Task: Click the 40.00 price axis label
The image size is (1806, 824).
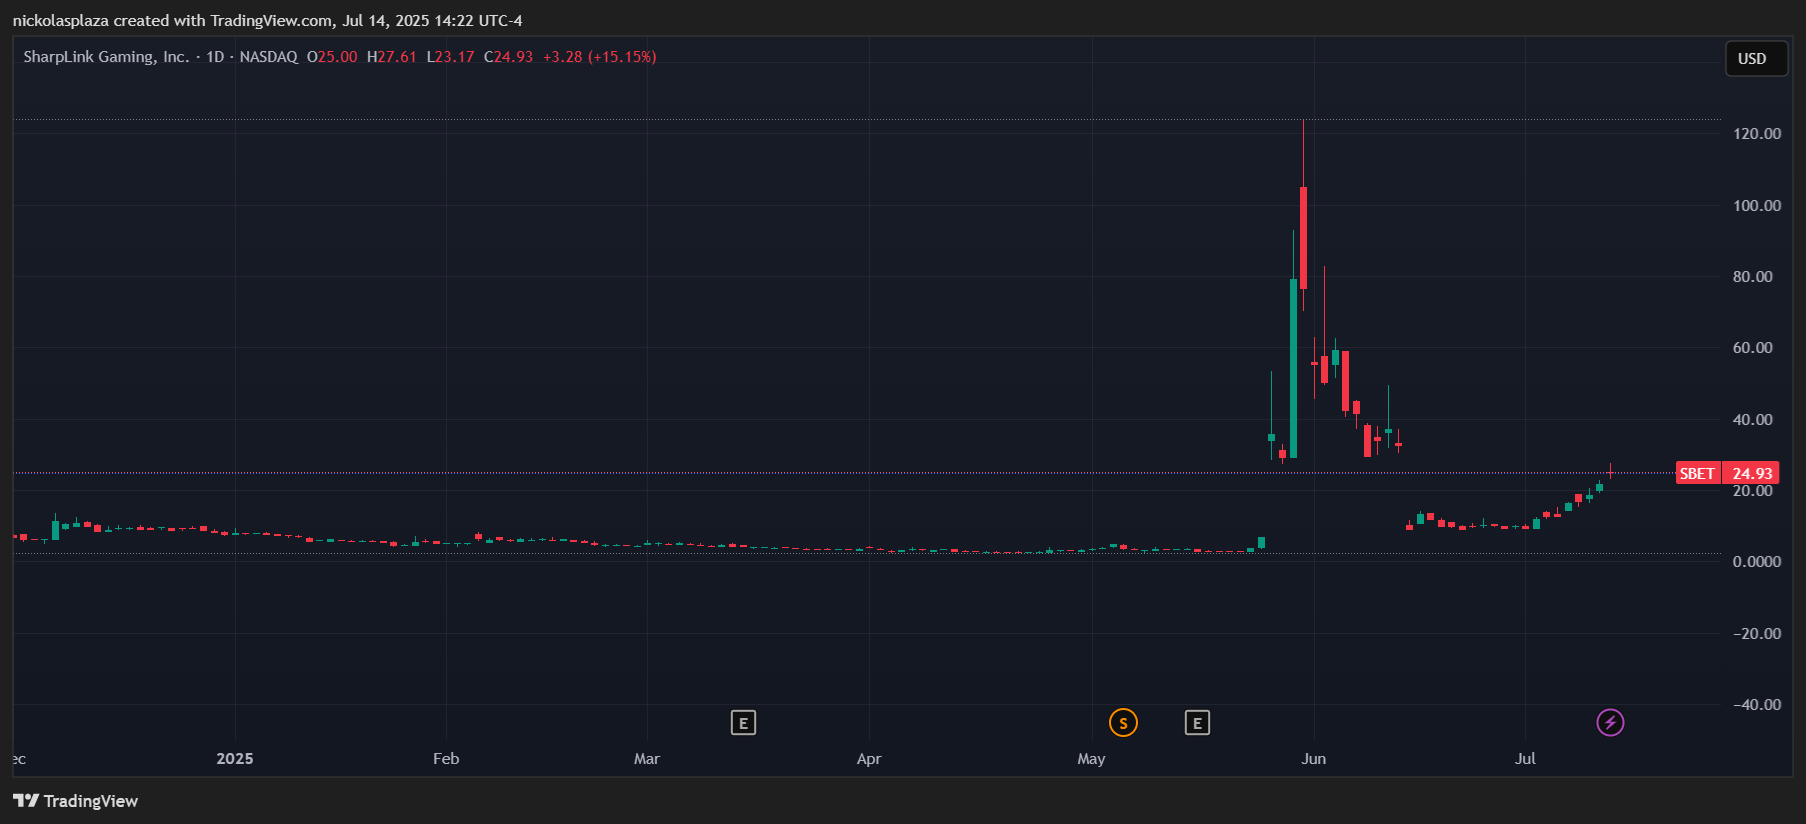Action: [1752, 420]
